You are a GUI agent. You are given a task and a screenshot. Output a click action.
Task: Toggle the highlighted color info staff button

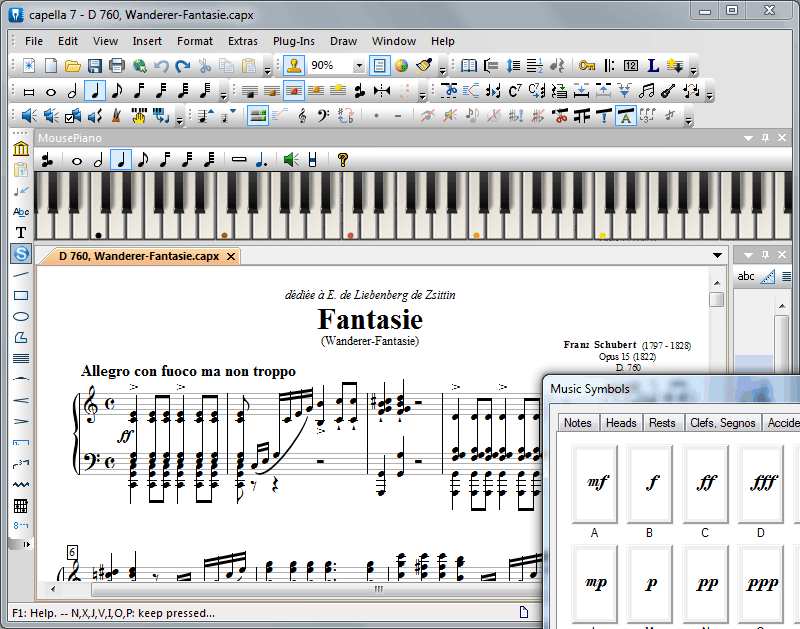[258, 116]
